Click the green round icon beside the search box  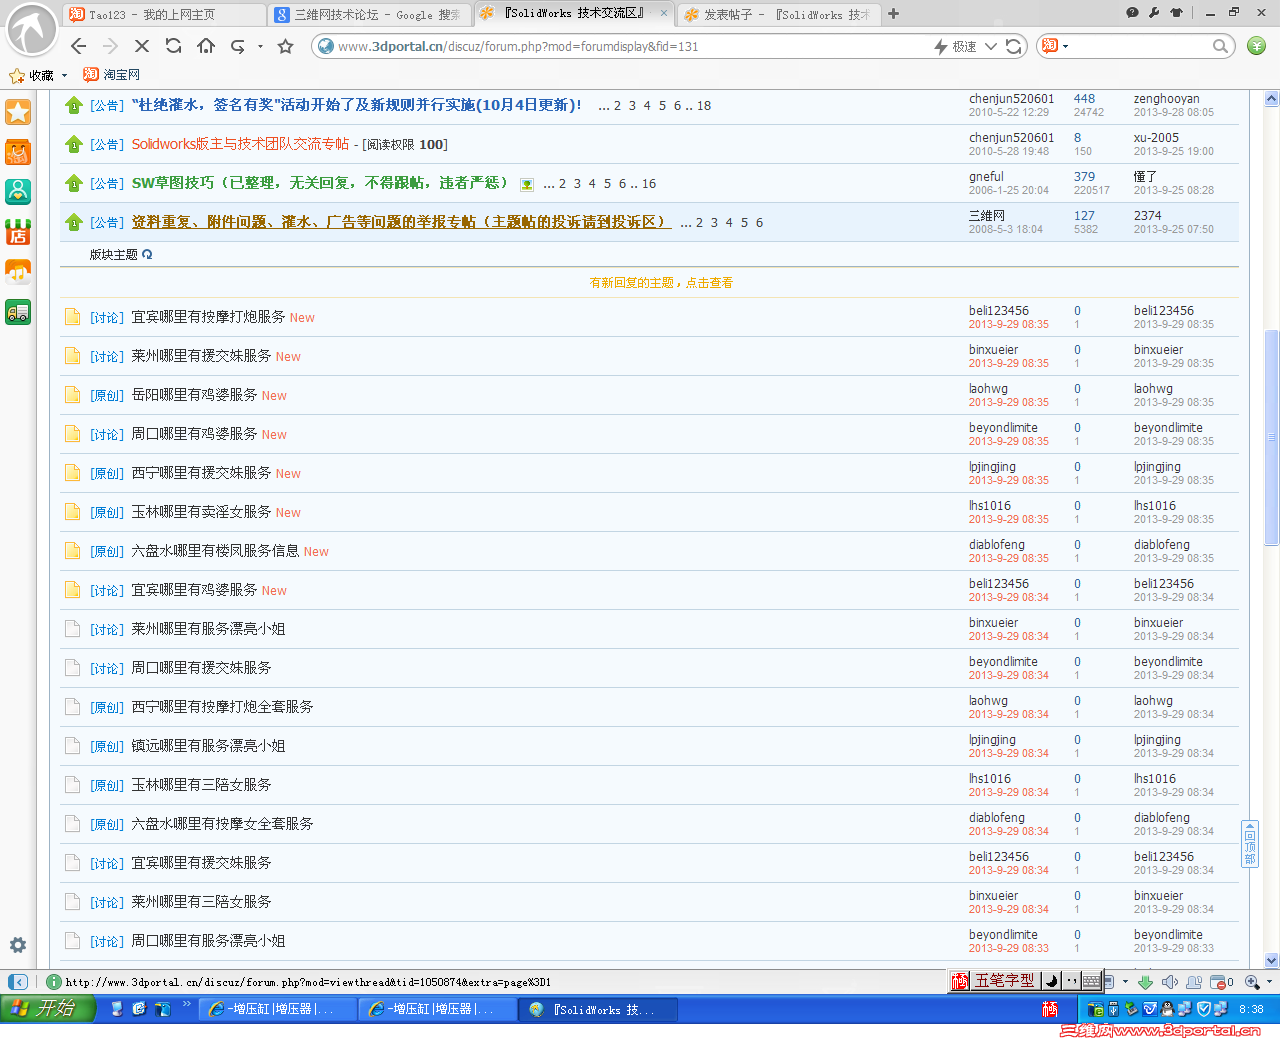[1257, 46]
